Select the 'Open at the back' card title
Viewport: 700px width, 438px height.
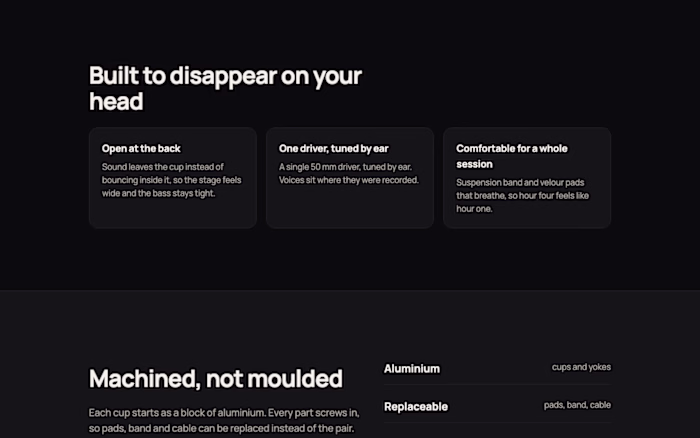tap(141, 149)
